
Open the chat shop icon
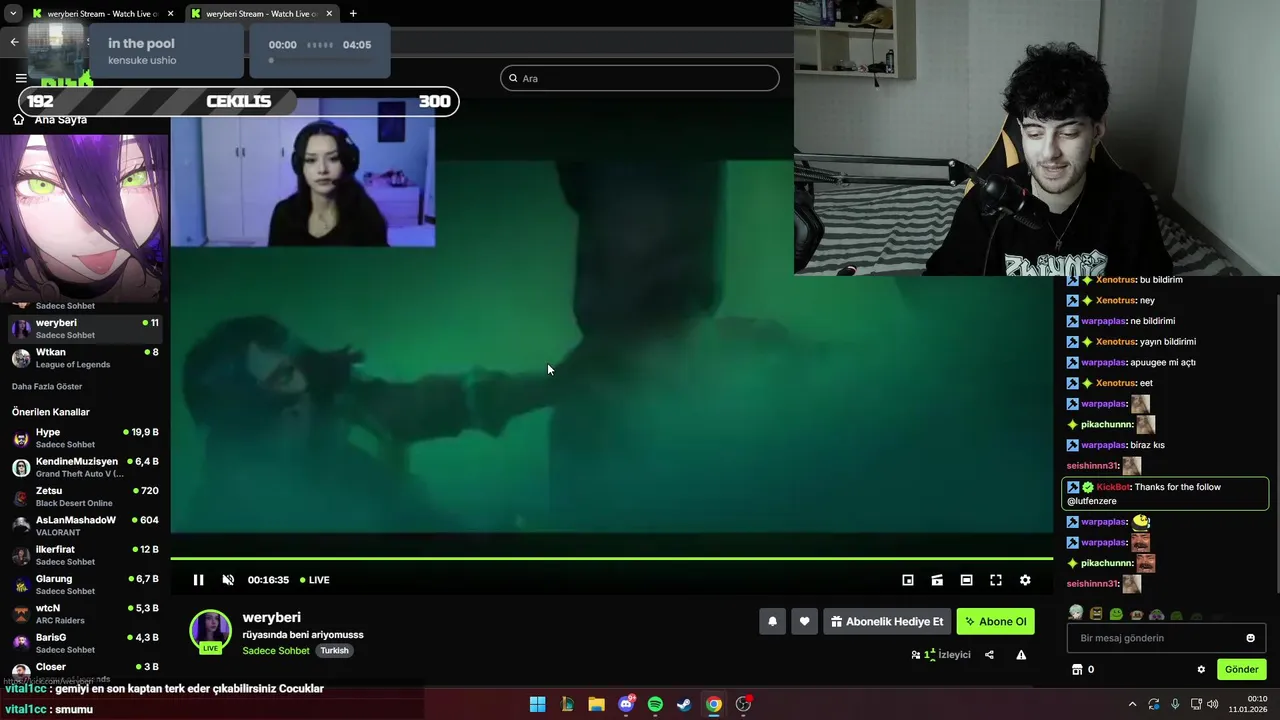point(1077,669)
